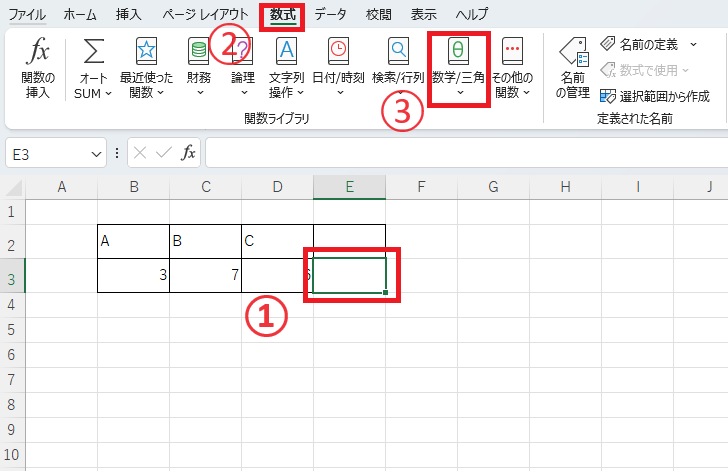Click the Select All corner triangle

[13, 187]
